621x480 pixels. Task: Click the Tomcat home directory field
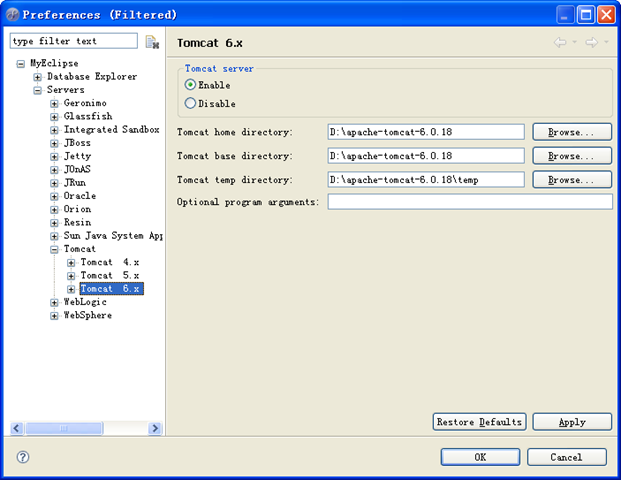tap(426, 132)
